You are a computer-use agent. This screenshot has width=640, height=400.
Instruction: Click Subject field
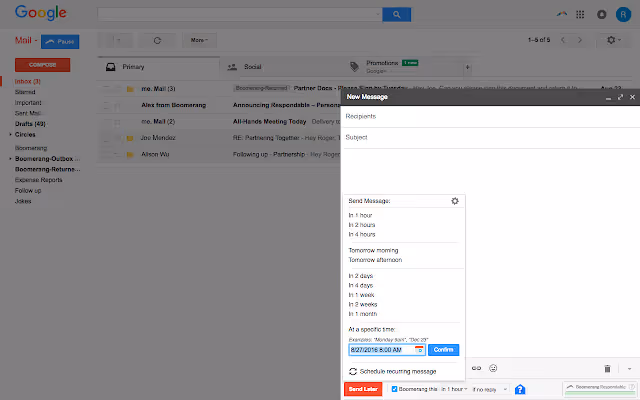[x=490, y=138]
